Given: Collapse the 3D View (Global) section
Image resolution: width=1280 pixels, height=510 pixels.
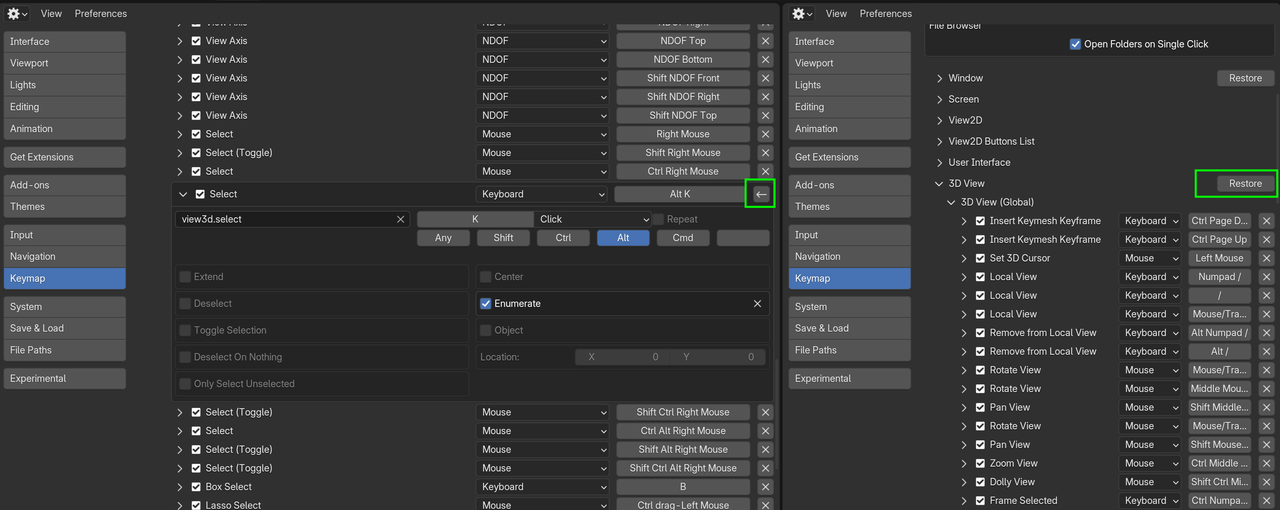Looking at the screenshot, I should point(952,202).
